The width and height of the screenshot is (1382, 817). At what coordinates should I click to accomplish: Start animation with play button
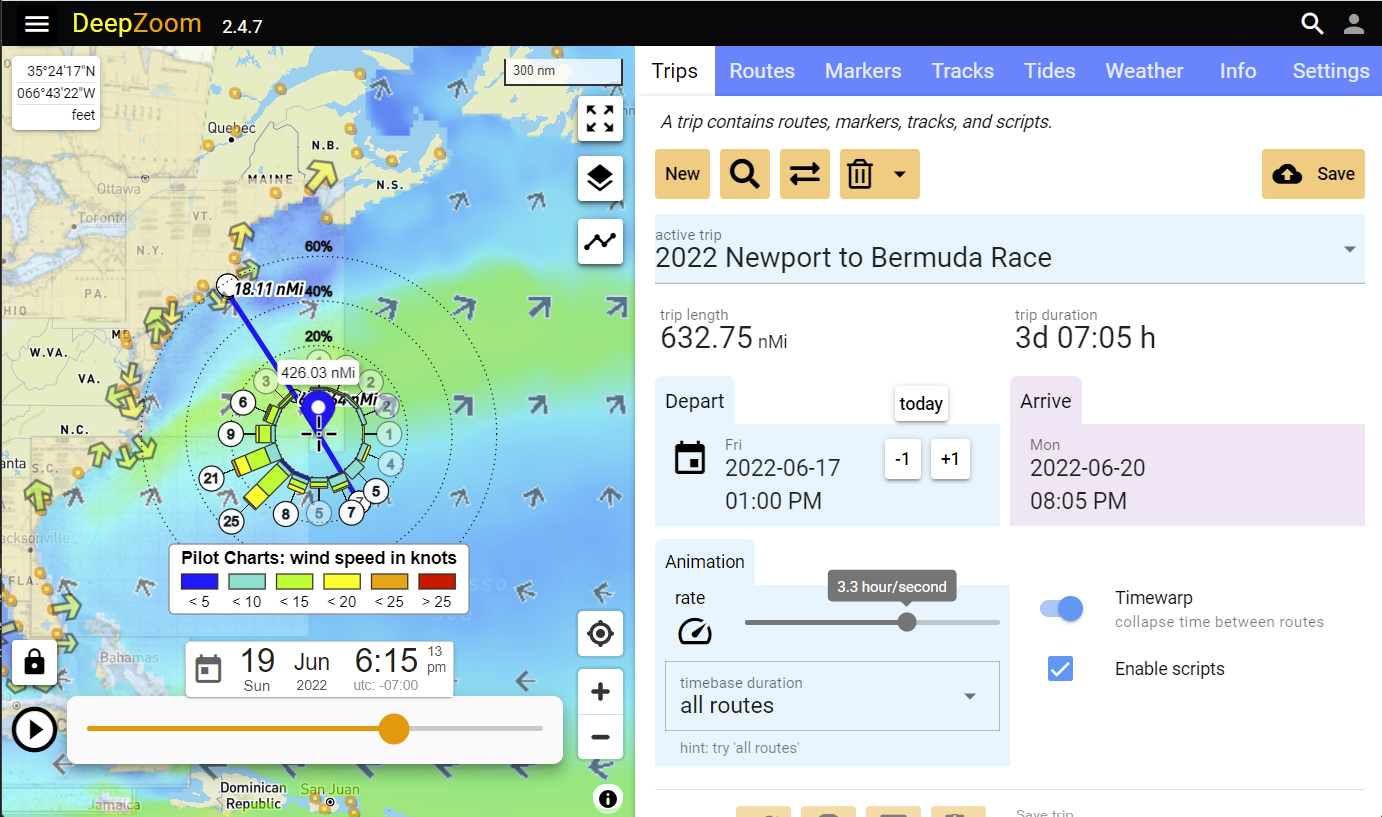[35, 730]
